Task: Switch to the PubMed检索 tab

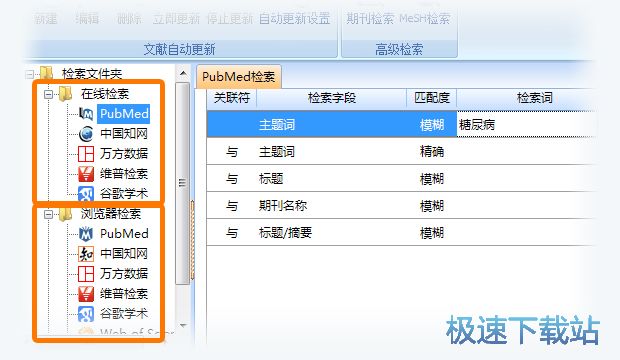Action: [x=238, y=76]
